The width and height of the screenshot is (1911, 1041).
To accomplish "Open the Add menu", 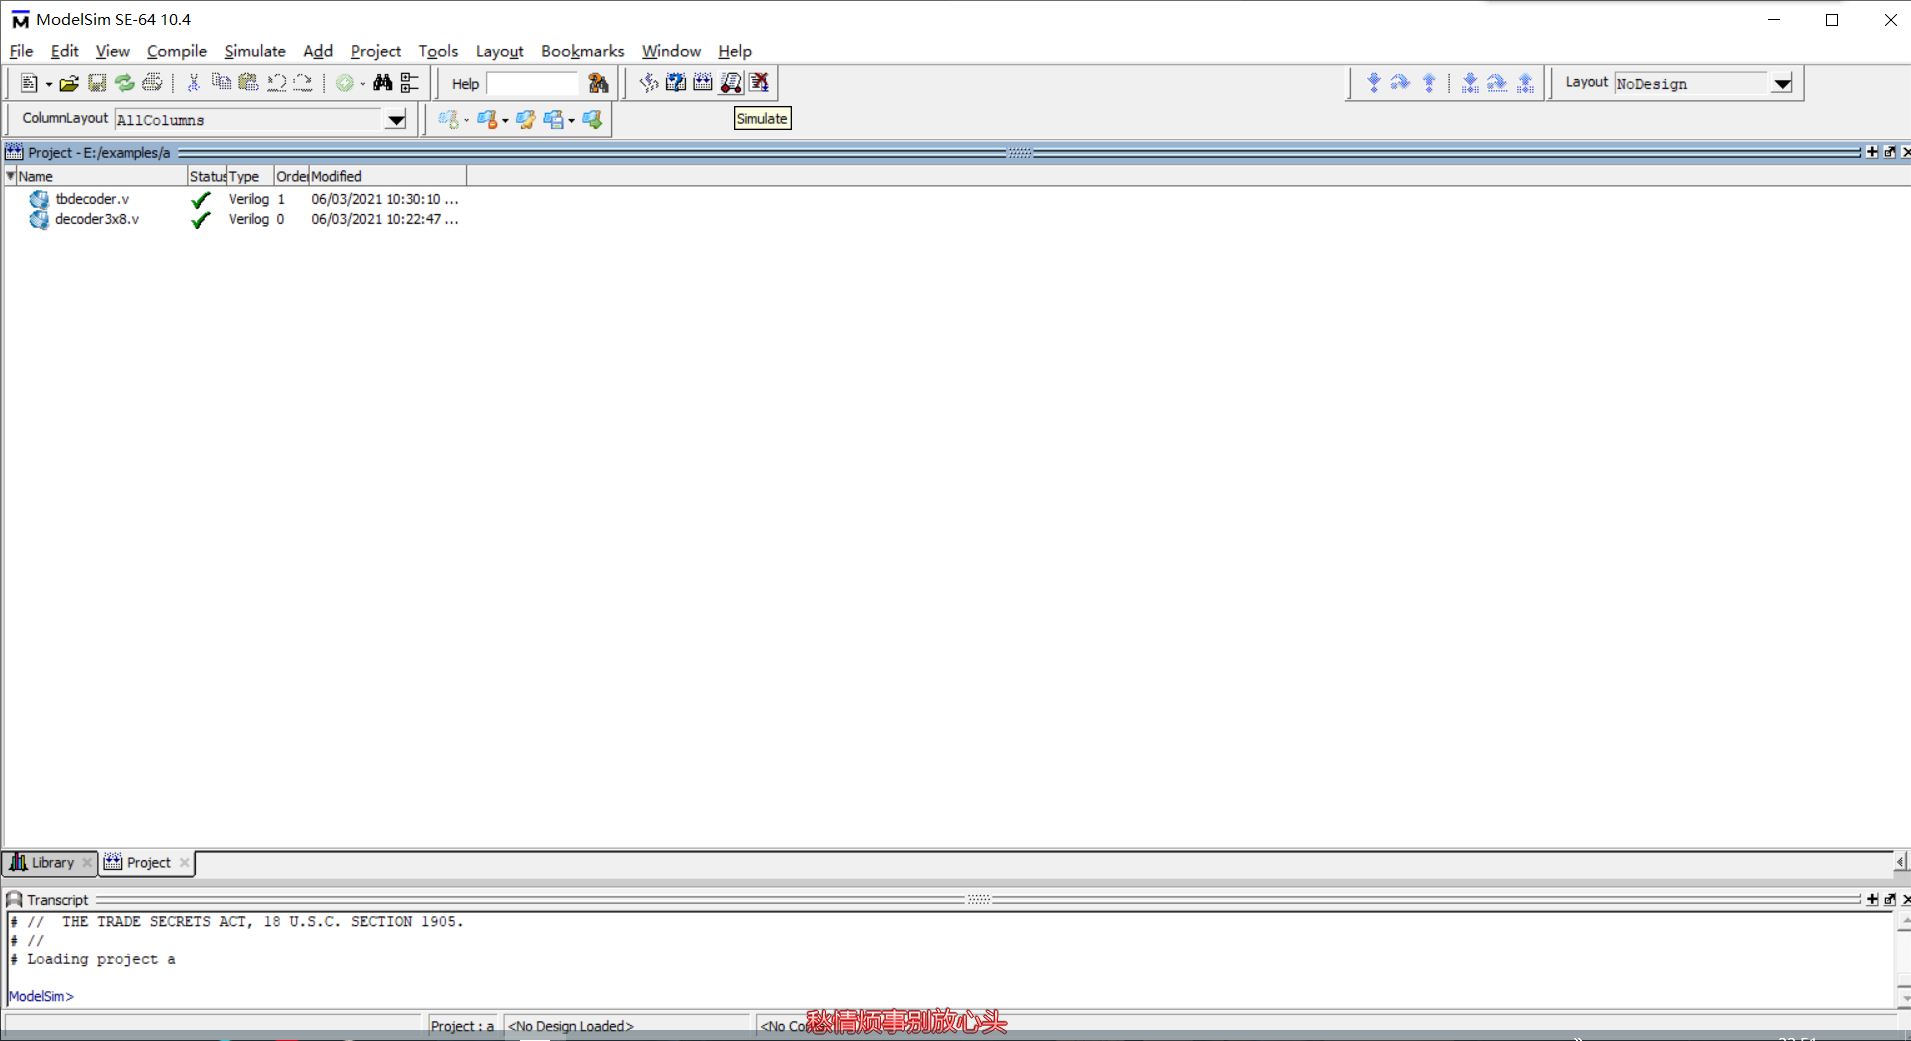I will point(317,51).
